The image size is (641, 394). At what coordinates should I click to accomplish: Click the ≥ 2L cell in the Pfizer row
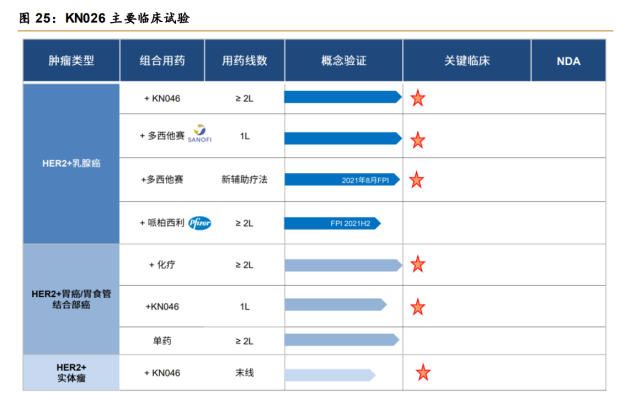244,223
